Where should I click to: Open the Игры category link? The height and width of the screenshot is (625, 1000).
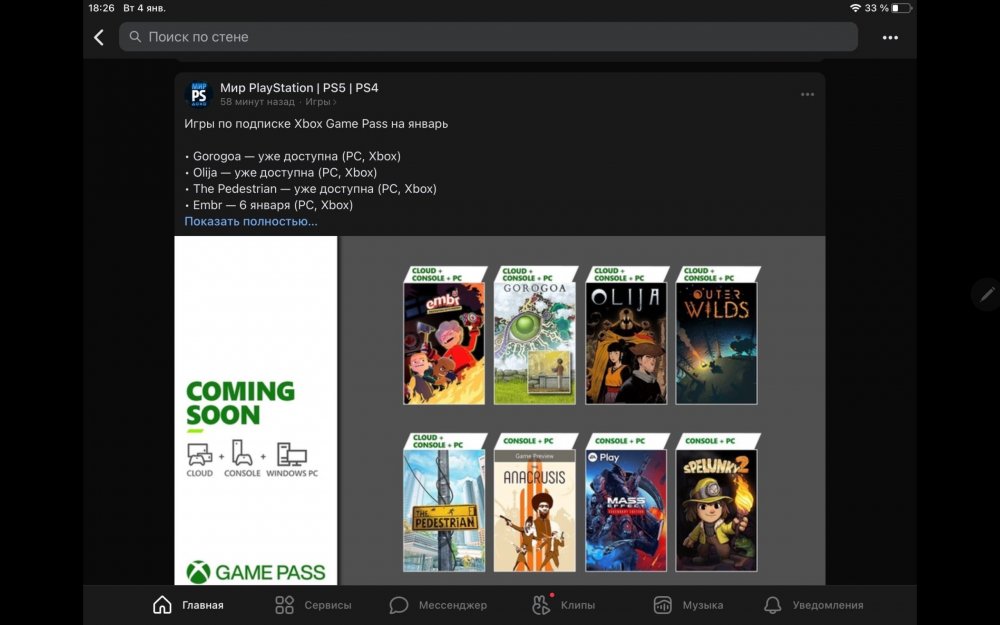319,102
